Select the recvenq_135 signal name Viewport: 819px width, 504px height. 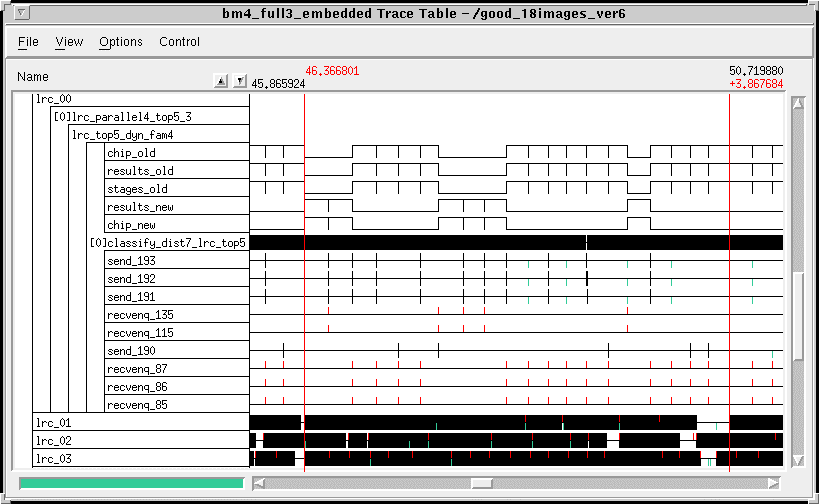coord(140,315)
